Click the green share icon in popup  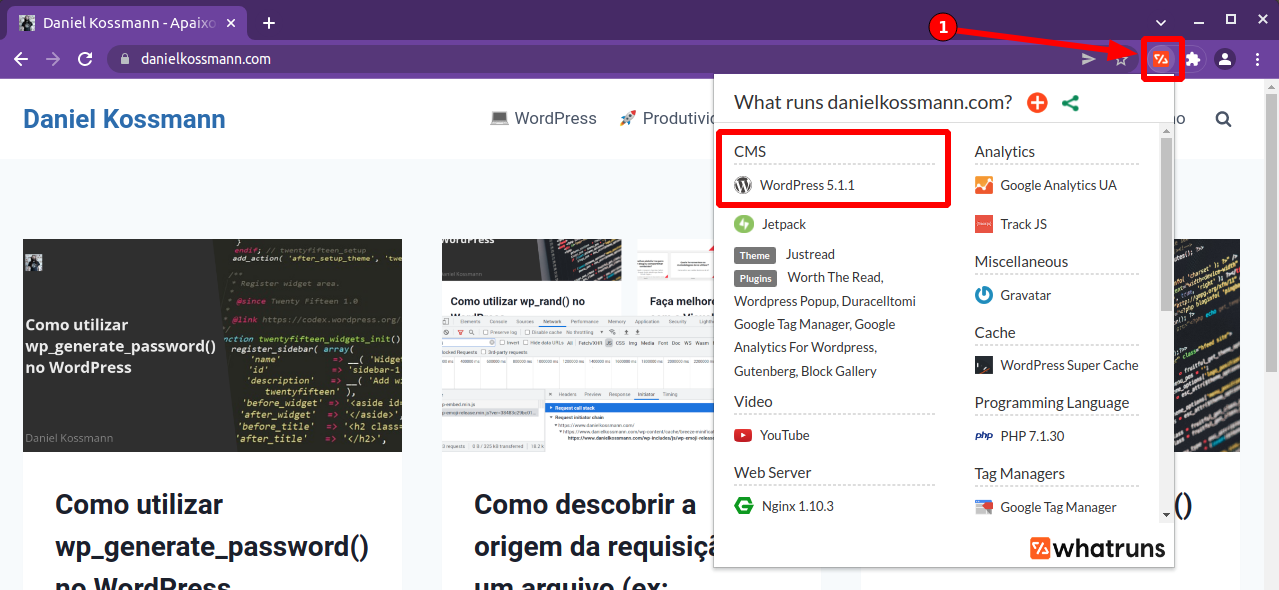pos(1070,102)
